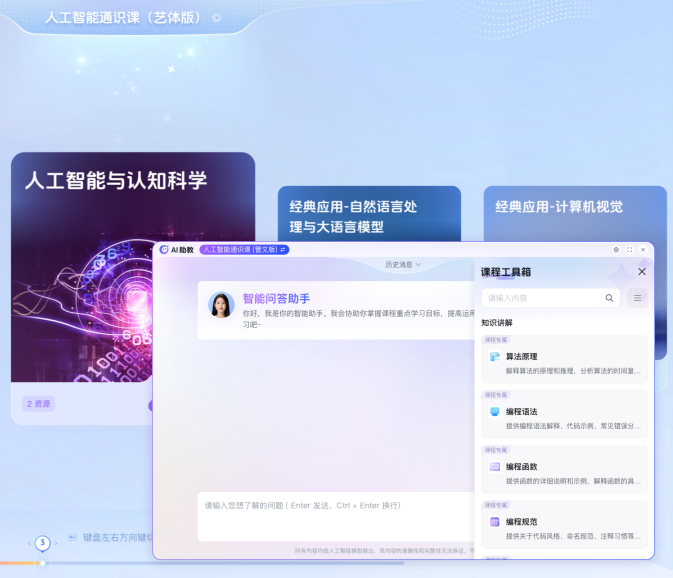Screen dimensions: 673x578
Task: Click the page number 3 marker
Action: pyautogui.click(x=42, y=543)
